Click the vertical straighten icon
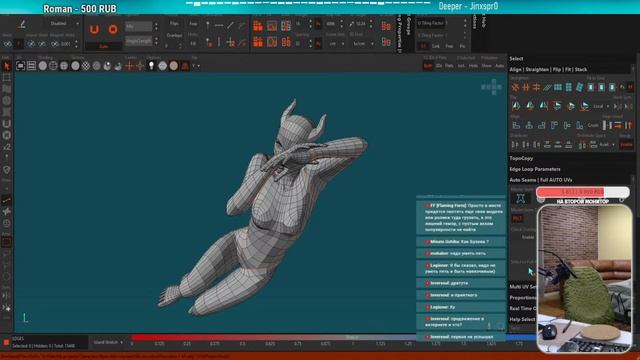The image size is (640, 360). [x=526, y=87]
